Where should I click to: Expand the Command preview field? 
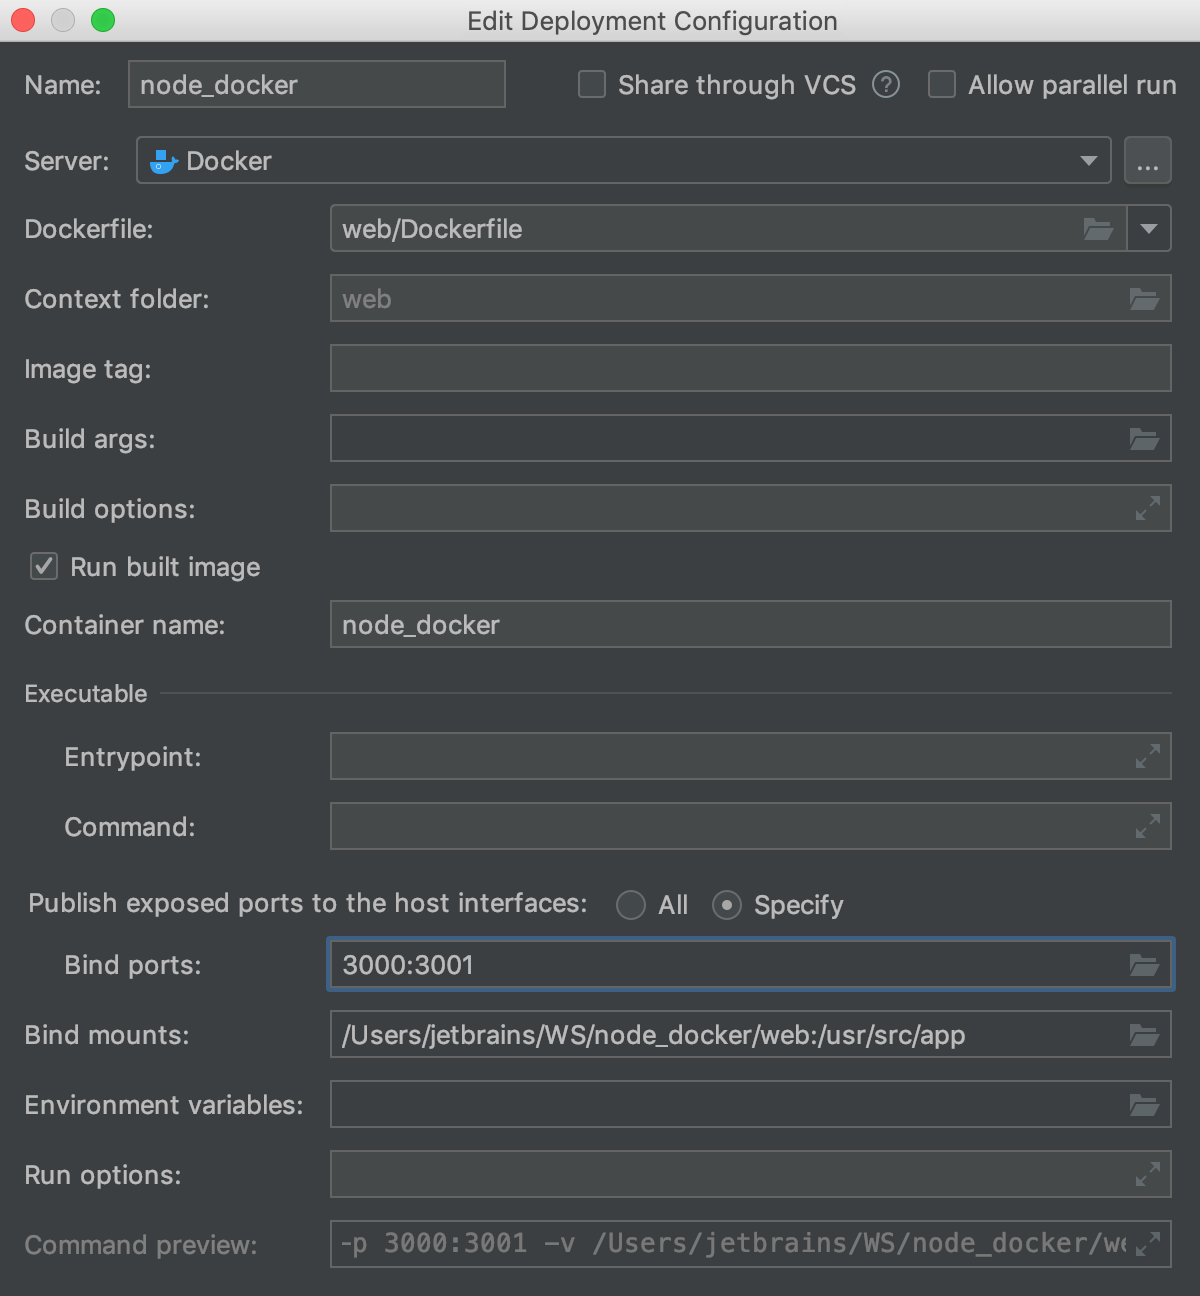1148,1244
